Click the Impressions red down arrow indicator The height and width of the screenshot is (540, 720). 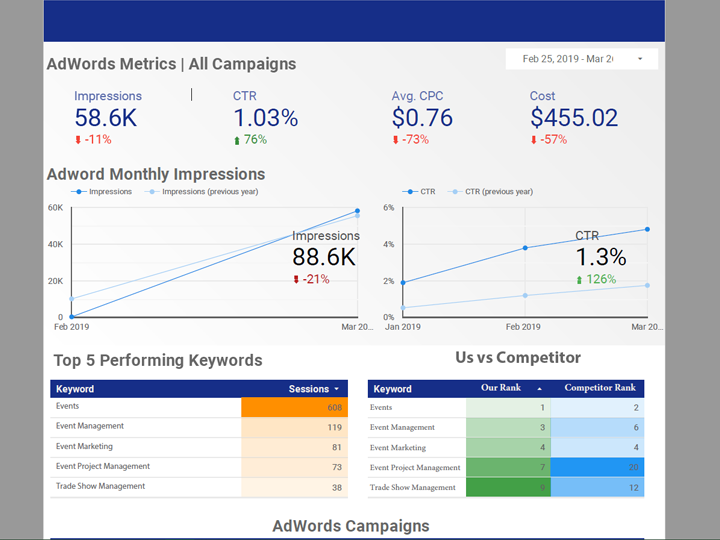click(78, 140)
